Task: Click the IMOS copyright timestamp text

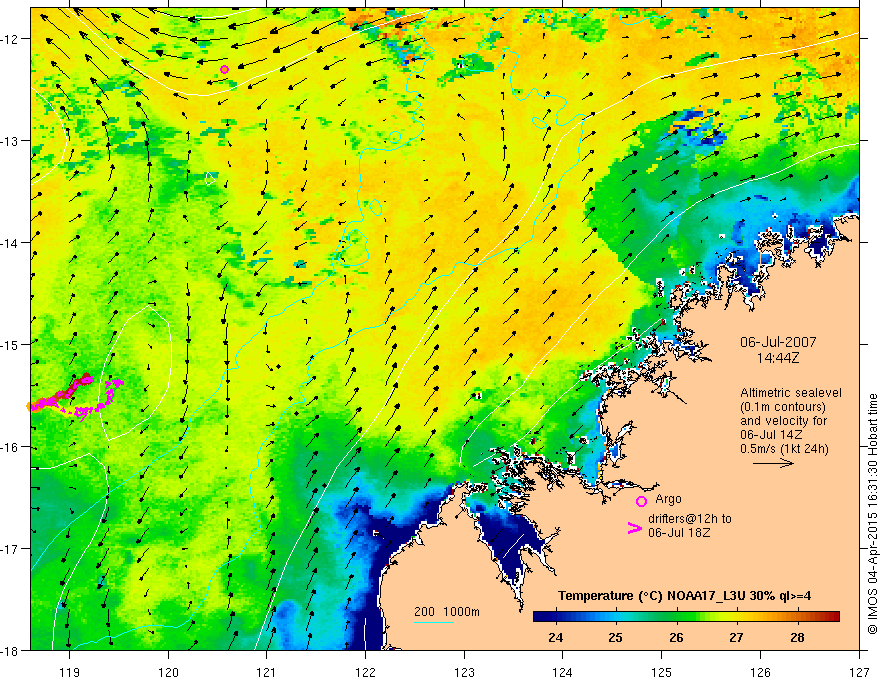Action: coord(872,514)
